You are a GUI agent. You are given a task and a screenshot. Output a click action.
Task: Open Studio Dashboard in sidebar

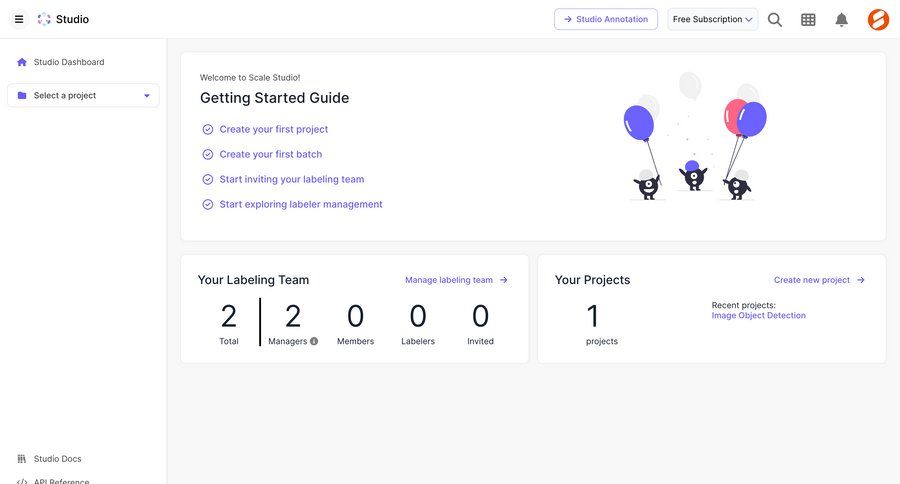[x=69, y=62]
